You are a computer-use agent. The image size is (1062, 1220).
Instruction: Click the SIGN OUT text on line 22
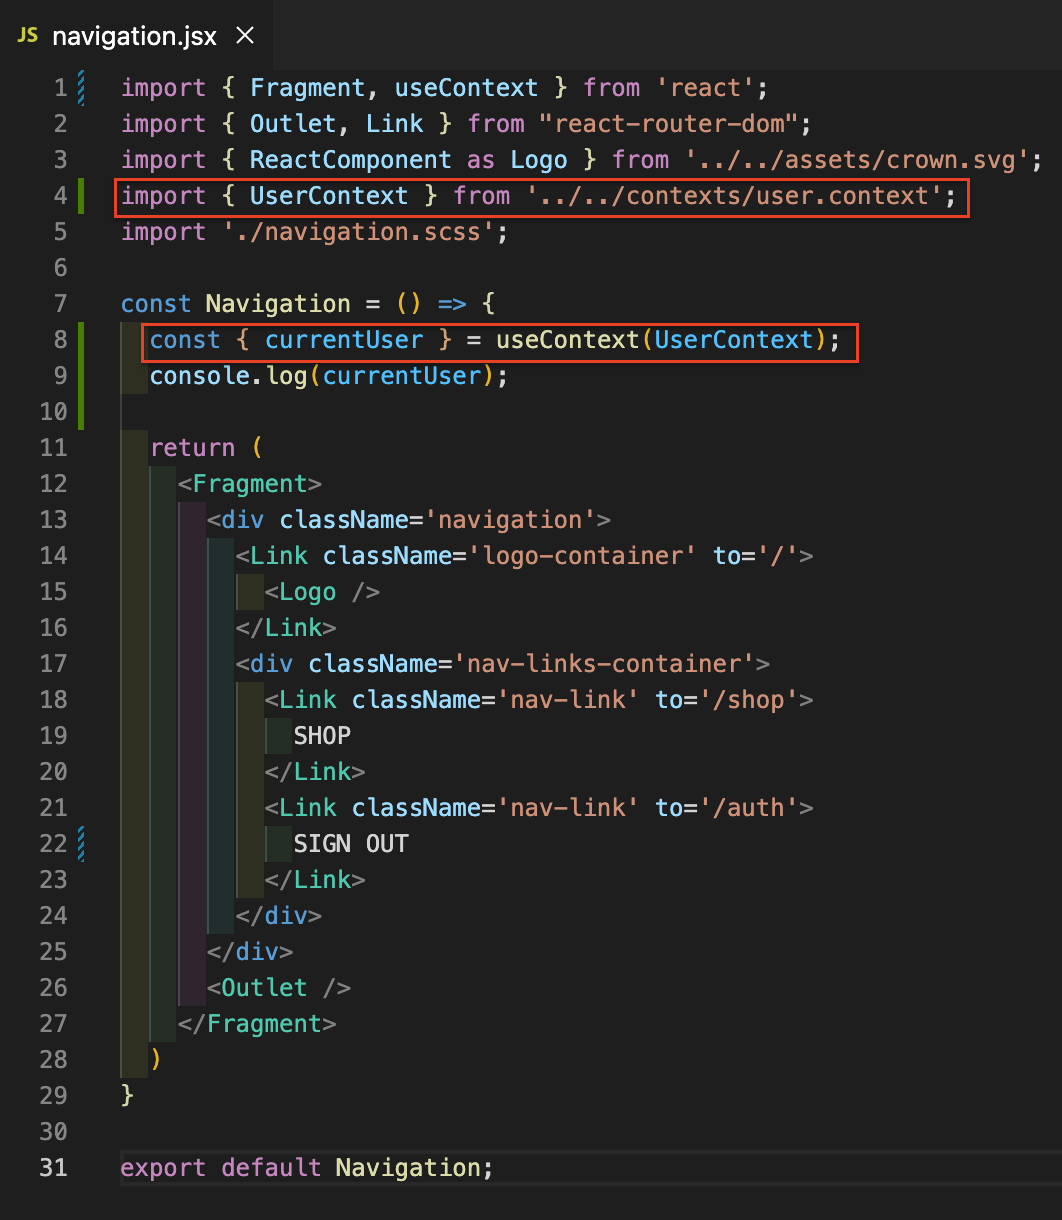[x=350, y=844]
